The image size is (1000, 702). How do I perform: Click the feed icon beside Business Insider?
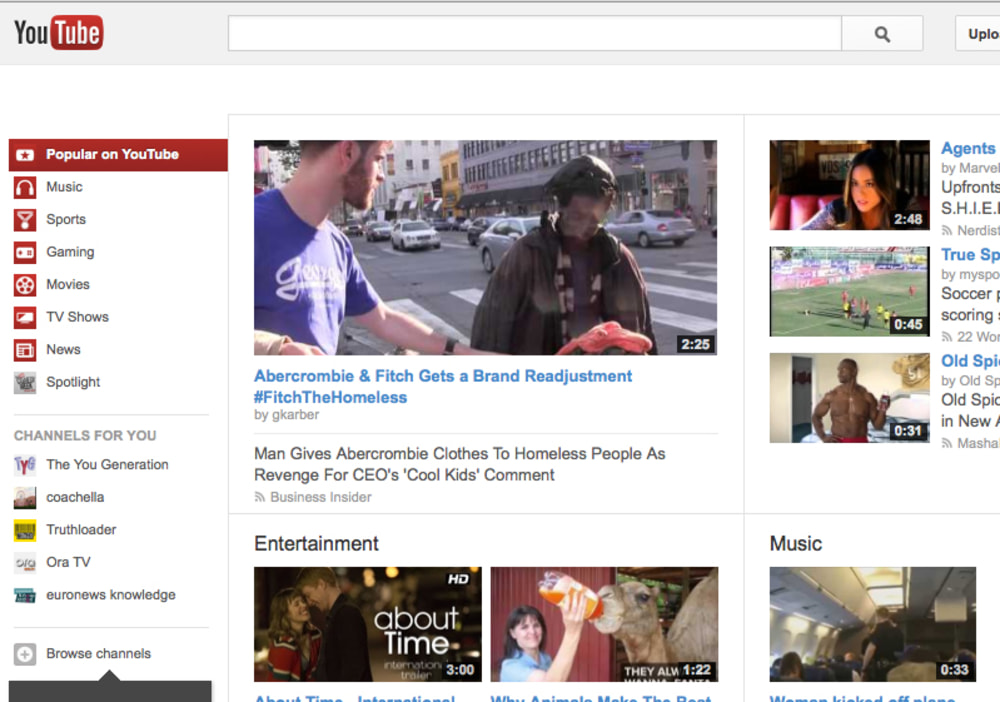[x=260, y=497]
